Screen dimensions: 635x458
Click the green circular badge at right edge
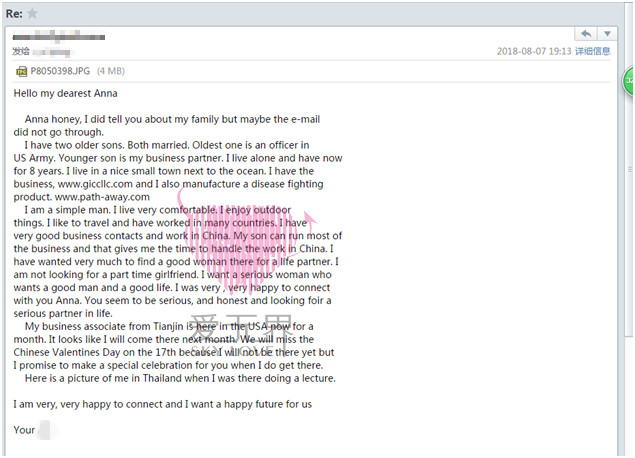pyautogui.click(x=629, y=80)
